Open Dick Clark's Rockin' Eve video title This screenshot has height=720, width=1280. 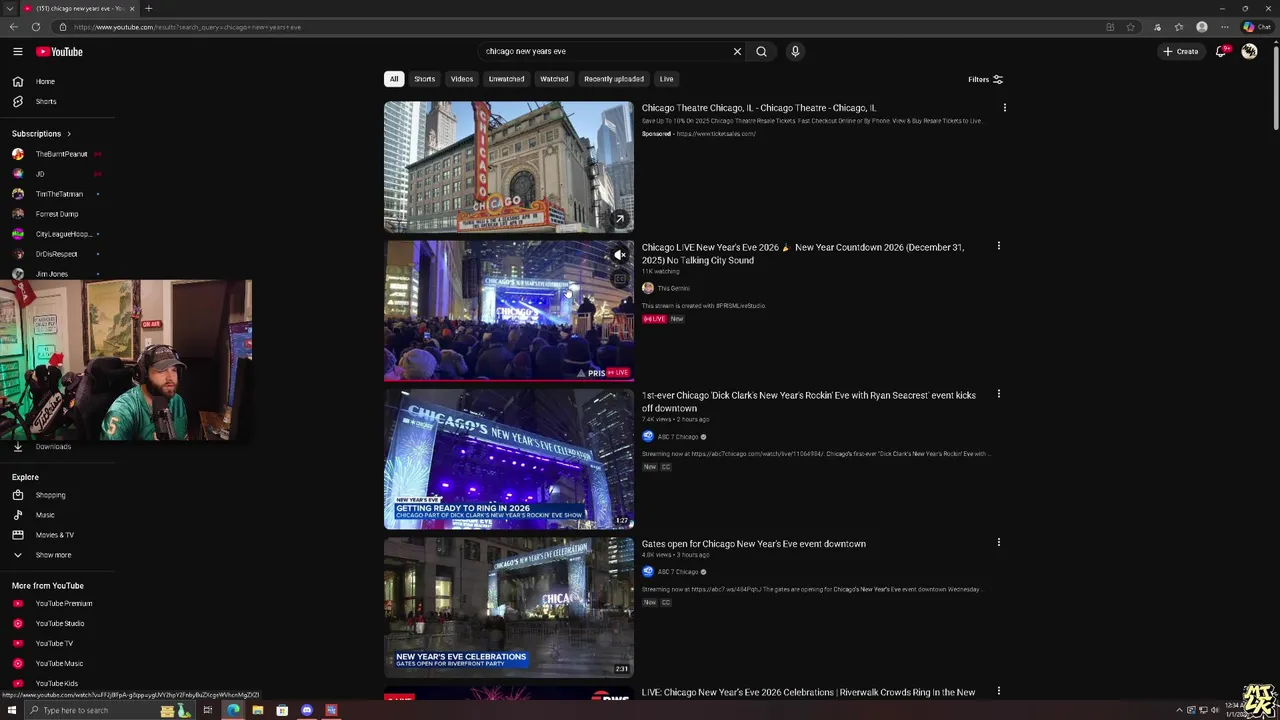pyautogui.click(x=809, y=401)
